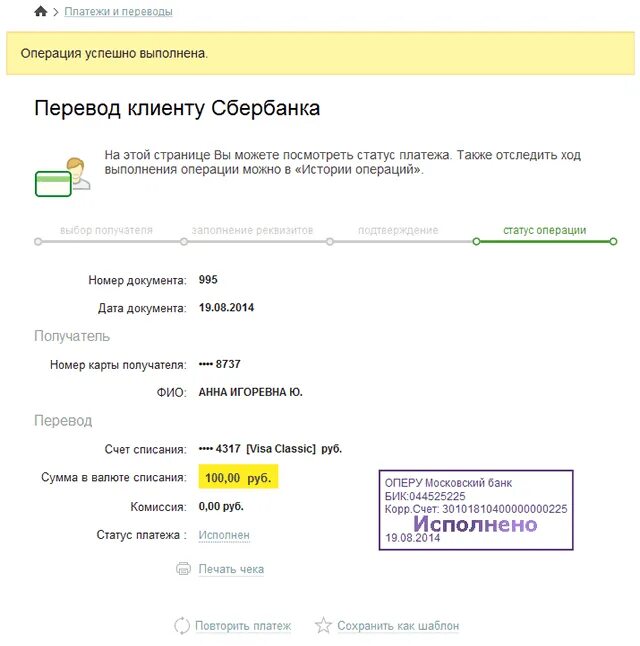Click the final green progress marker dot
Screen dimensions: 640x646
pos(613,241)
